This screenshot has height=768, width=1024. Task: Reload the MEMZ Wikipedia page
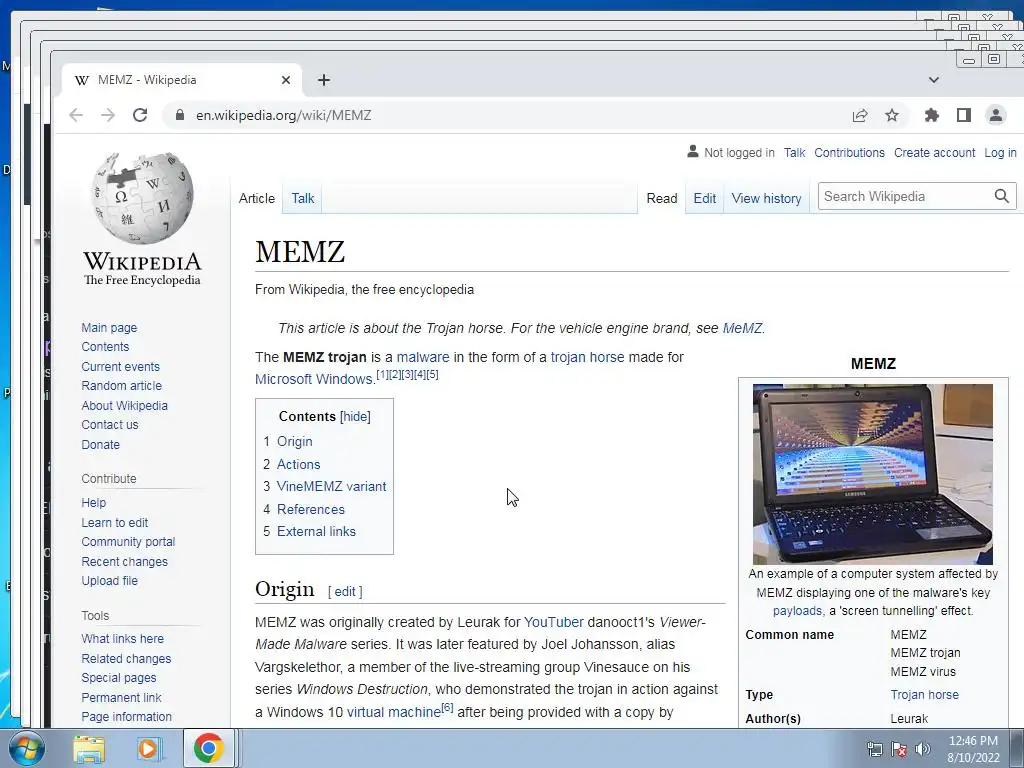click(140, 116)
